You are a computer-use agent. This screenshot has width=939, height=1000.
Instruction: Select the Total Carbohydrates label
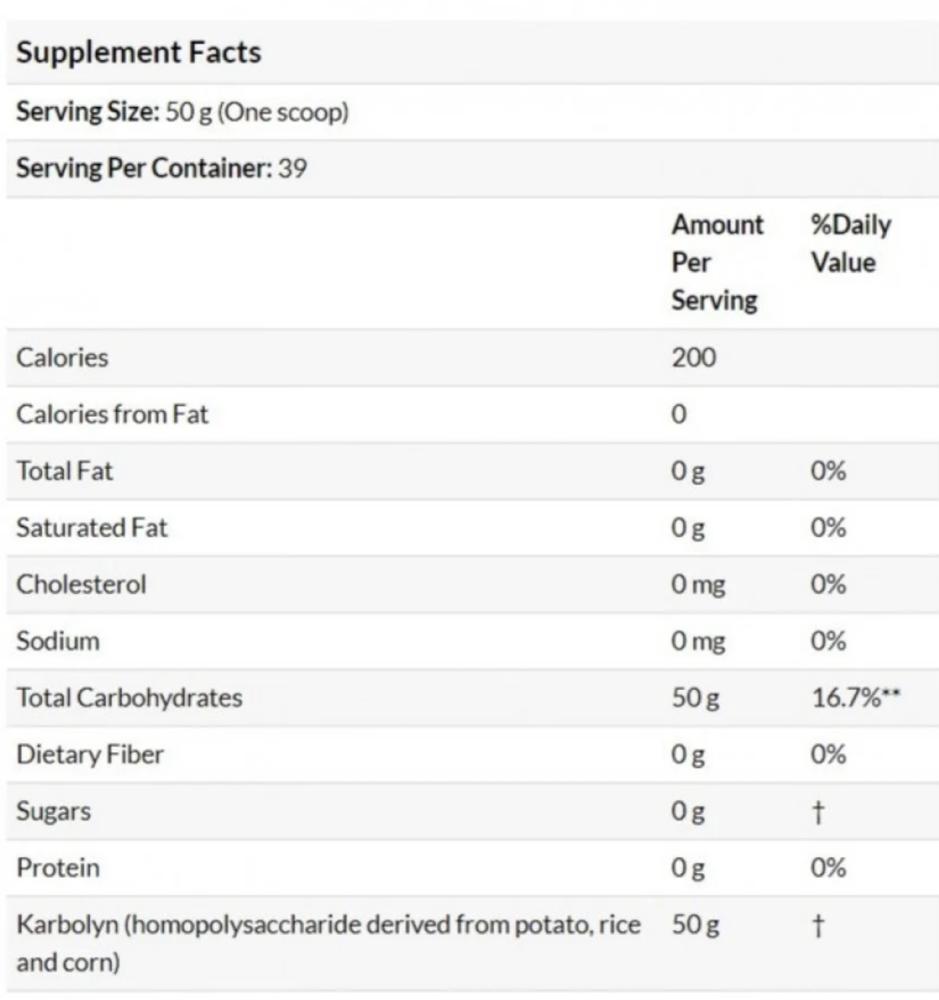pyautogui.click(x=129, y=698)
